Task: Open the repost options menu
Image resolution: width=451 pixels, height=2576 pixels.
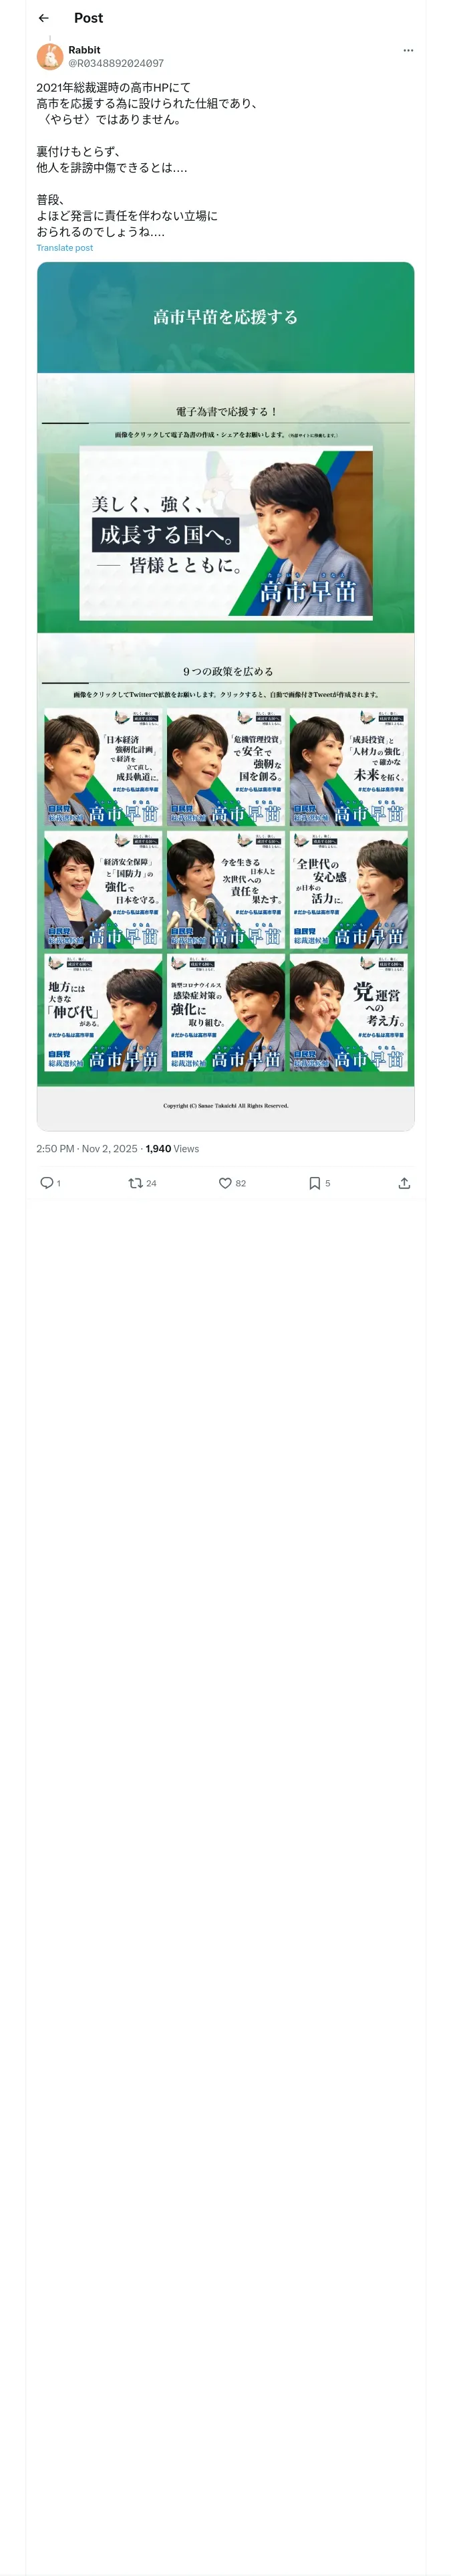Action: [135, 1183]
